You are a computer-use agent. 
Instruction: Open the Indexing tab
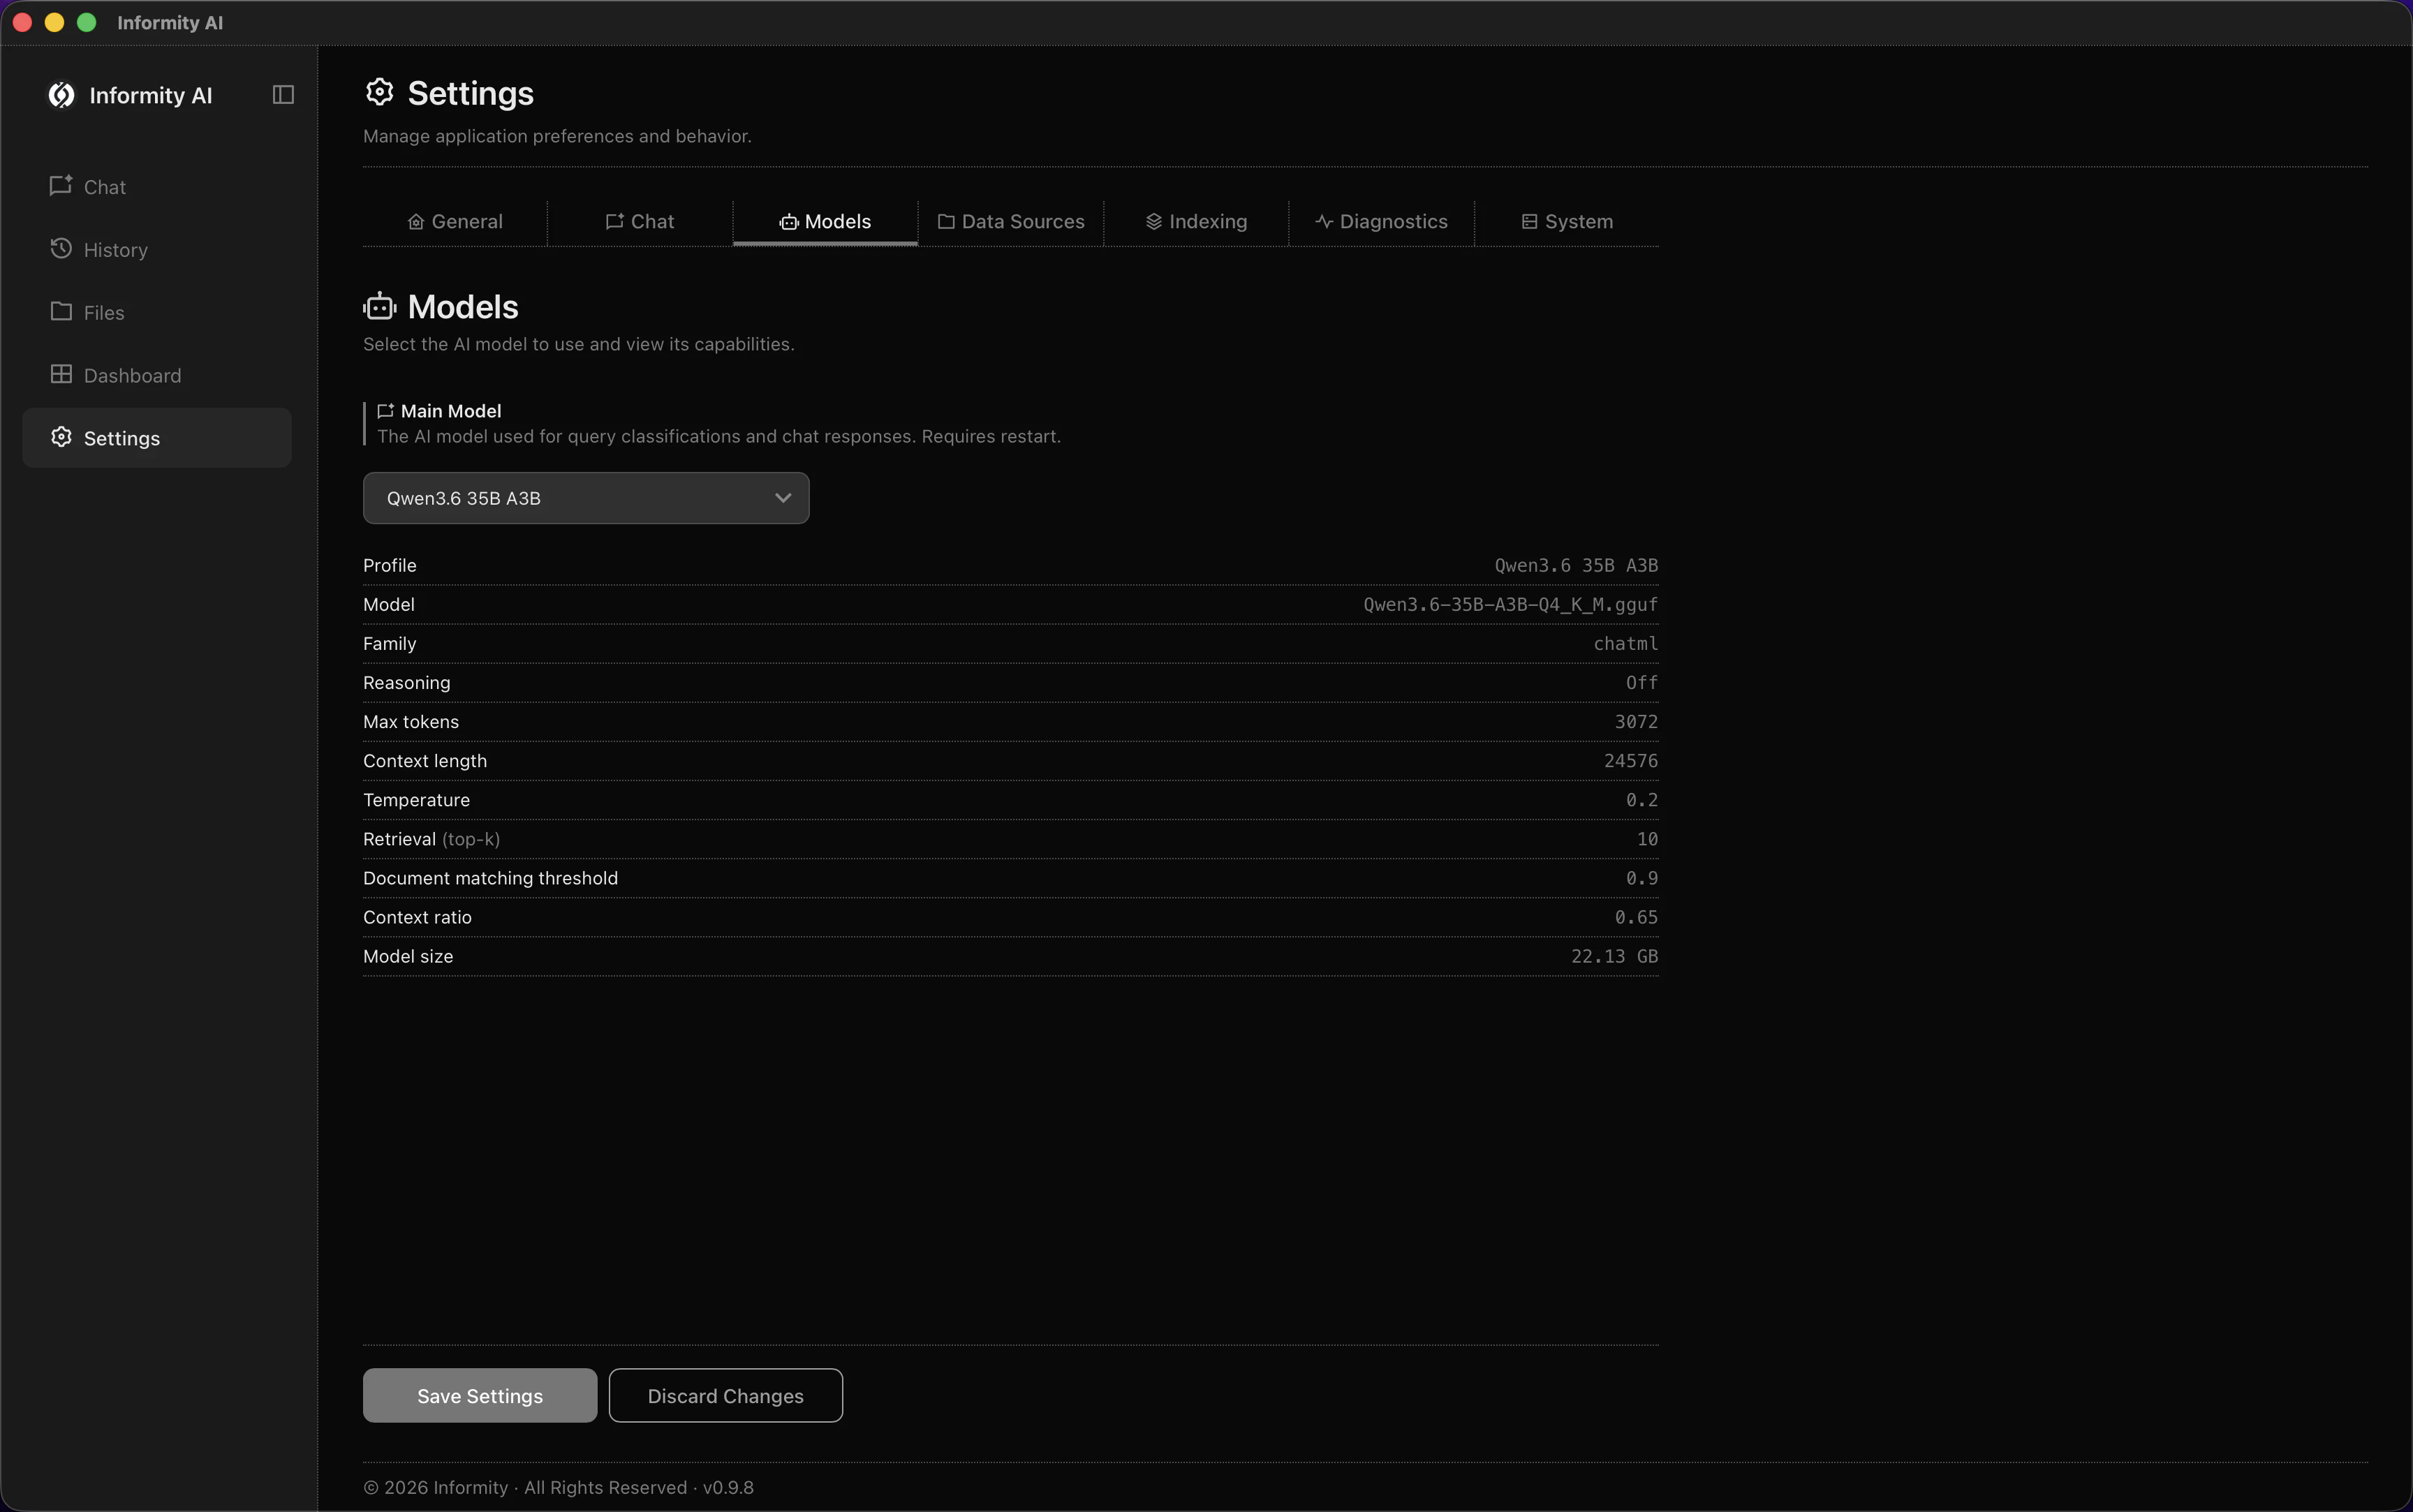point(1196,222)
